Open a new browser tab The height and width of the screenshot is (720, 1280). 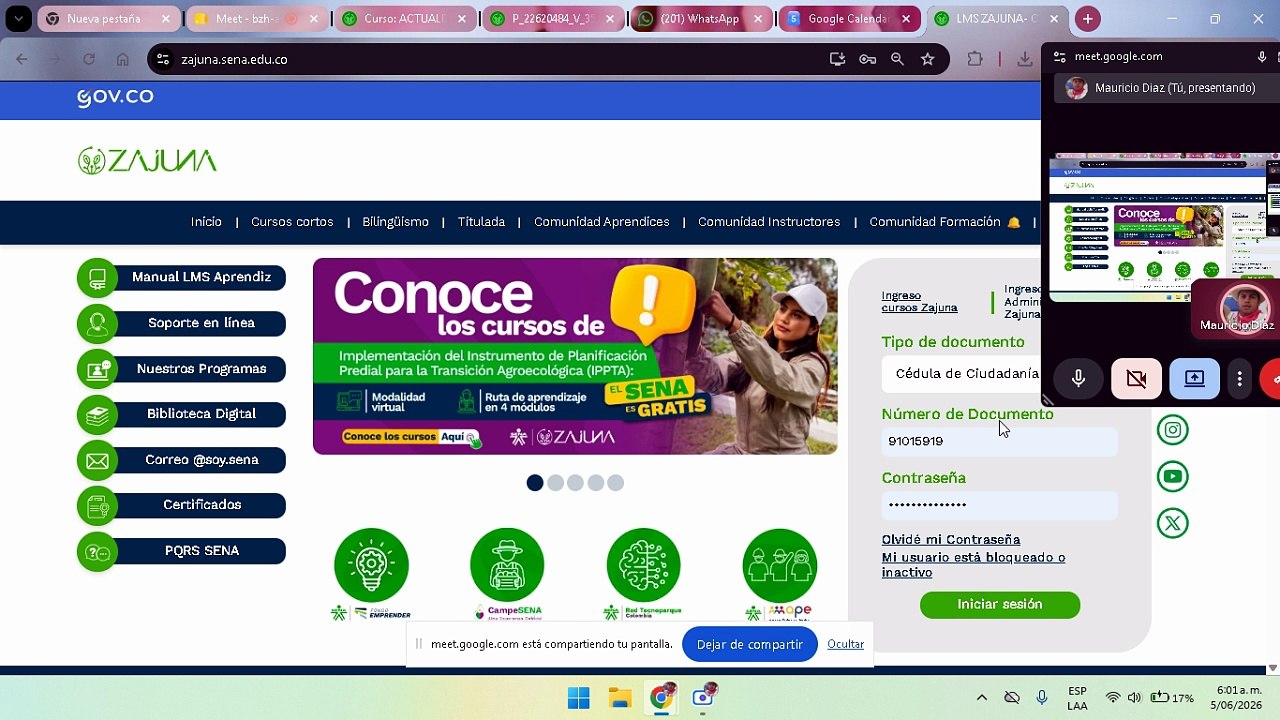coord(1087,18)
